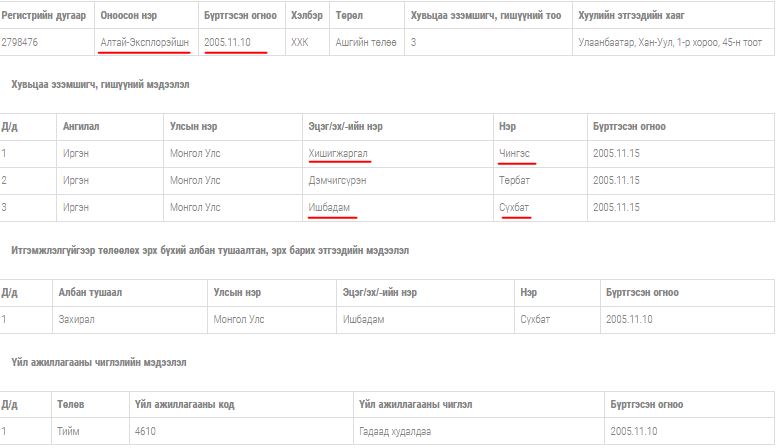778x448 pixels.
Task: Click the Улаанбаатар, Хан-Уул address cell
Action: click(x=669, y=43)
